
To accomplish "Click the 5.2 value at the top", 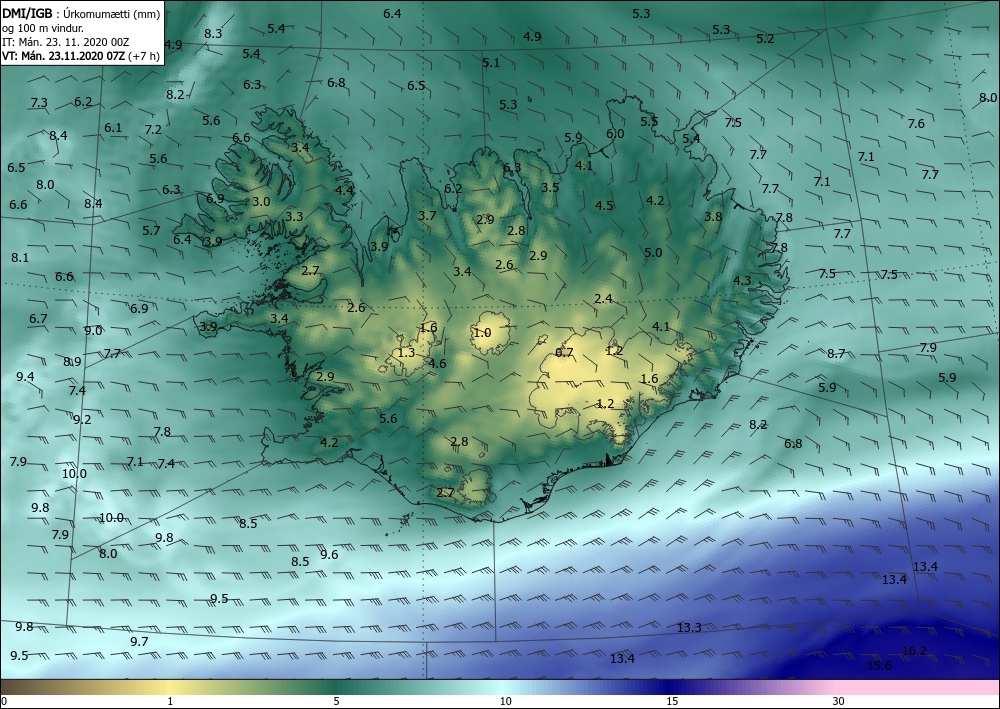I will click(x=765, y=39).
